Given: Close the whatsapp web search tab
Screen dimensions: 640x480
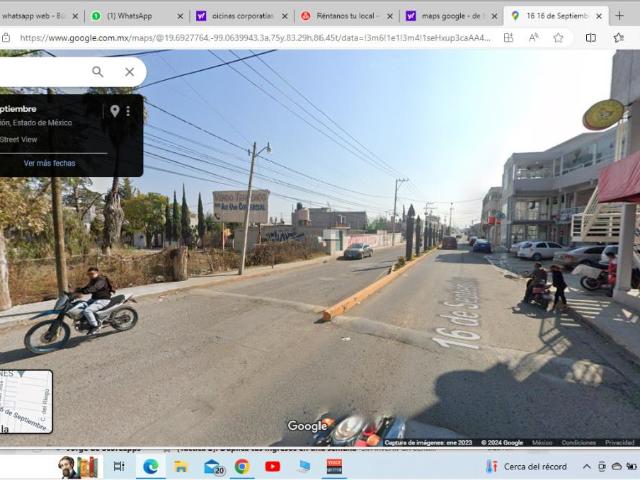Looking at the screenshot, I should click(75, 16).
